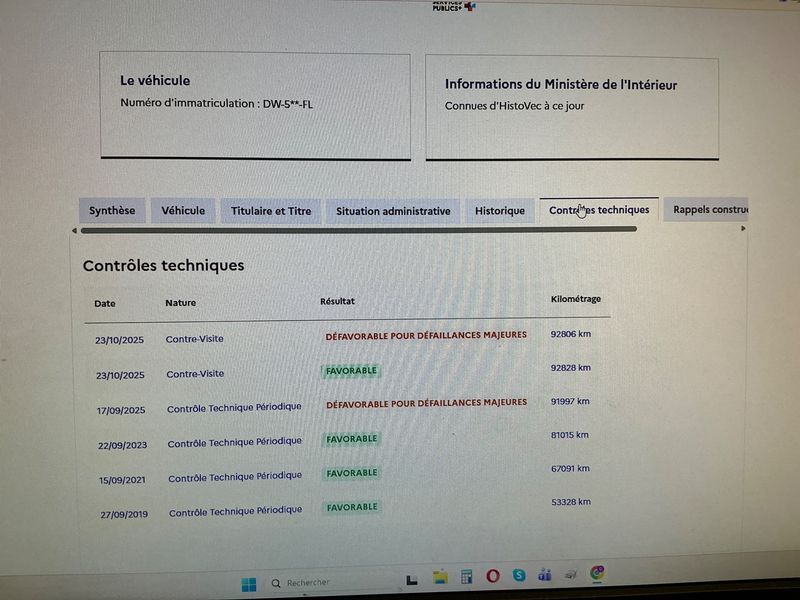Viewport: 800px width, 600px height.
Task: Open the Opera browser taskbar icon
Action: pyautogui.click(x=493, y=576)
